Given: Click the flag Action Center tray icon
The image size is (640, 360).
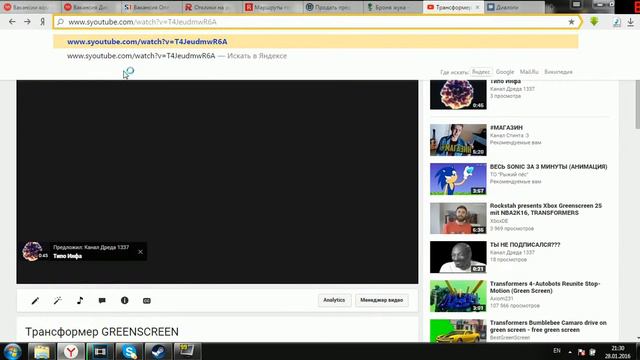Looking at the screenshot, I should tap(582, 352).
